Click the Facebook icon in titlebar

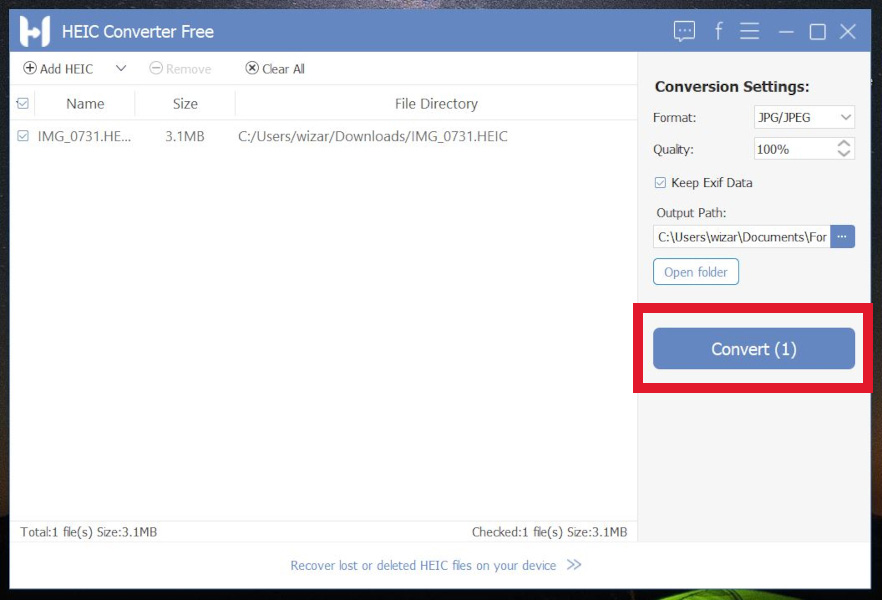tap(718, 31)
